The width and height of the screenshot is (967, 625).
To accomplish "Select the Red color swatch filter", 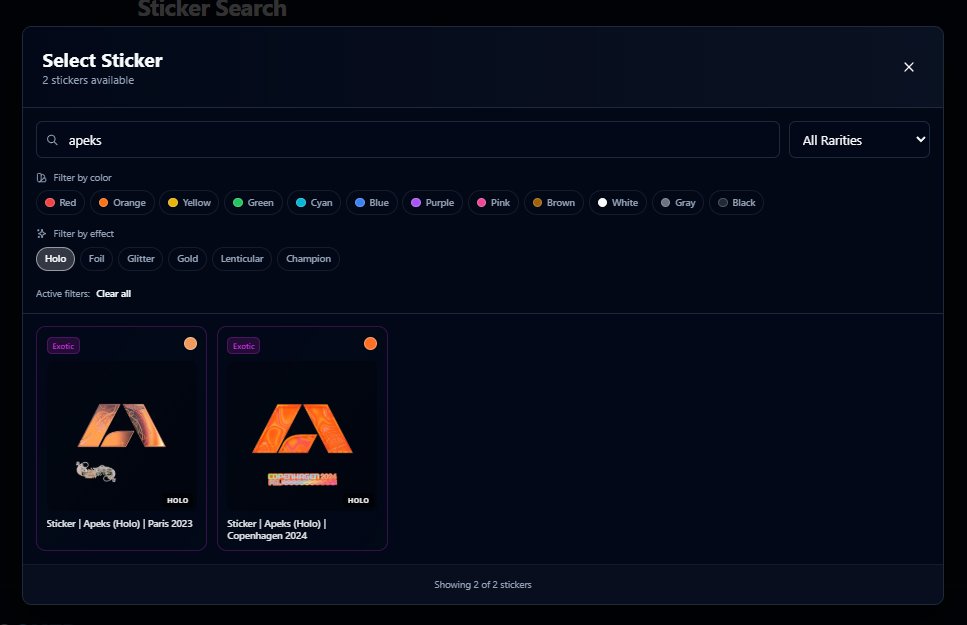I will pyautogui.click(x=59, y=202).
